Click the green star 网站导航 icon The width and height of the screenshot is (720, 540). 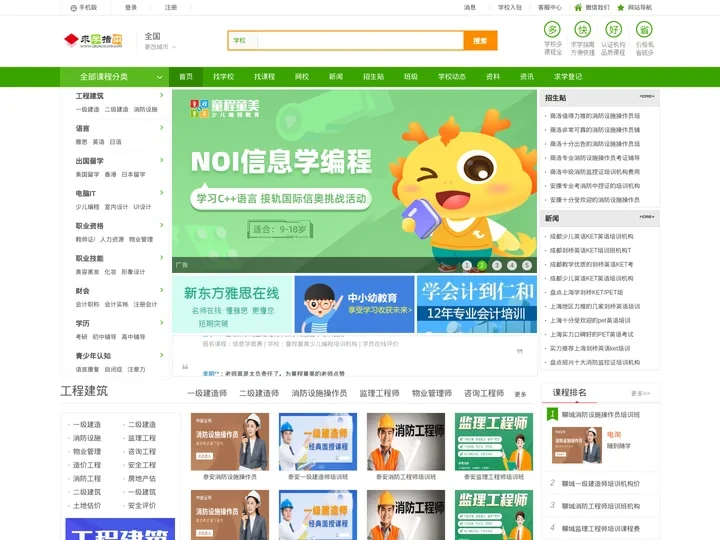(621, 7)
